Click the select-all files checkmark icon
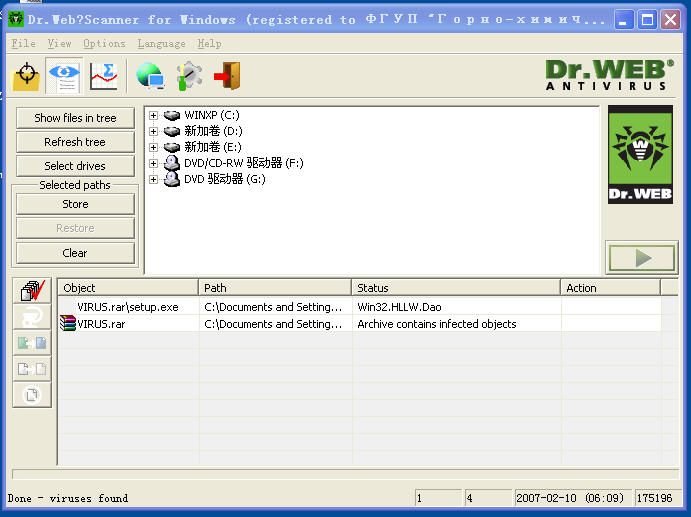Image resolution: width=691 pixels, height=517 pixels. pos(33,291)
